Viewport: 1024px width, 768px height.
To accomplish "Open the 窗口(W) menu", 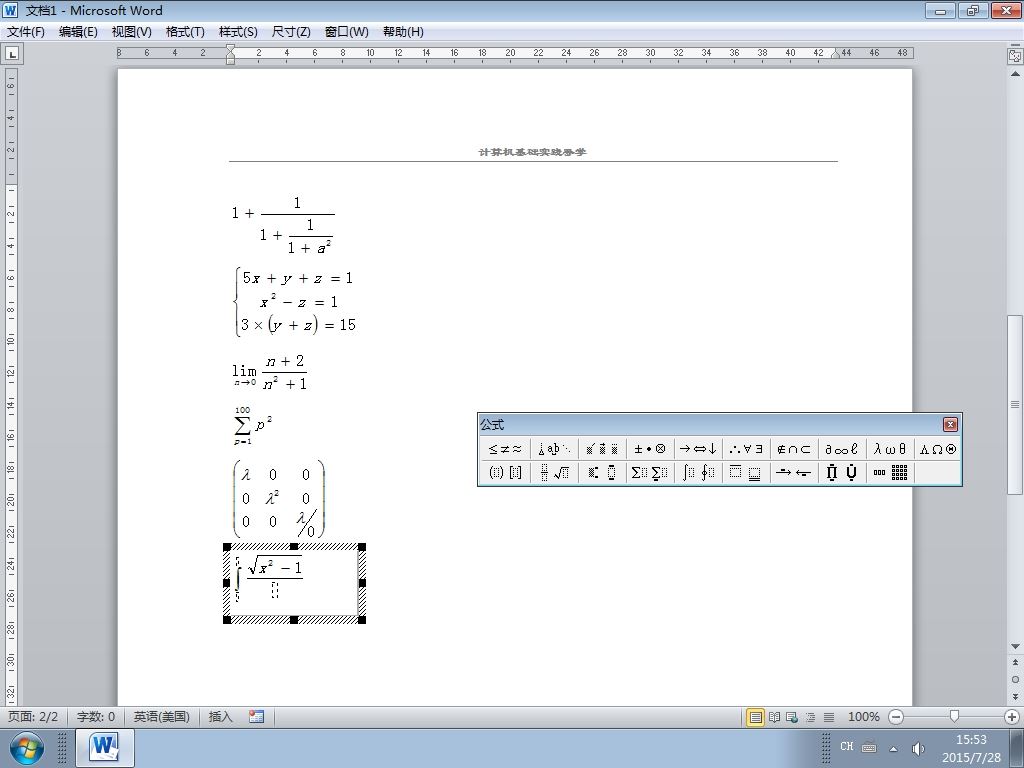I will 346,32.
